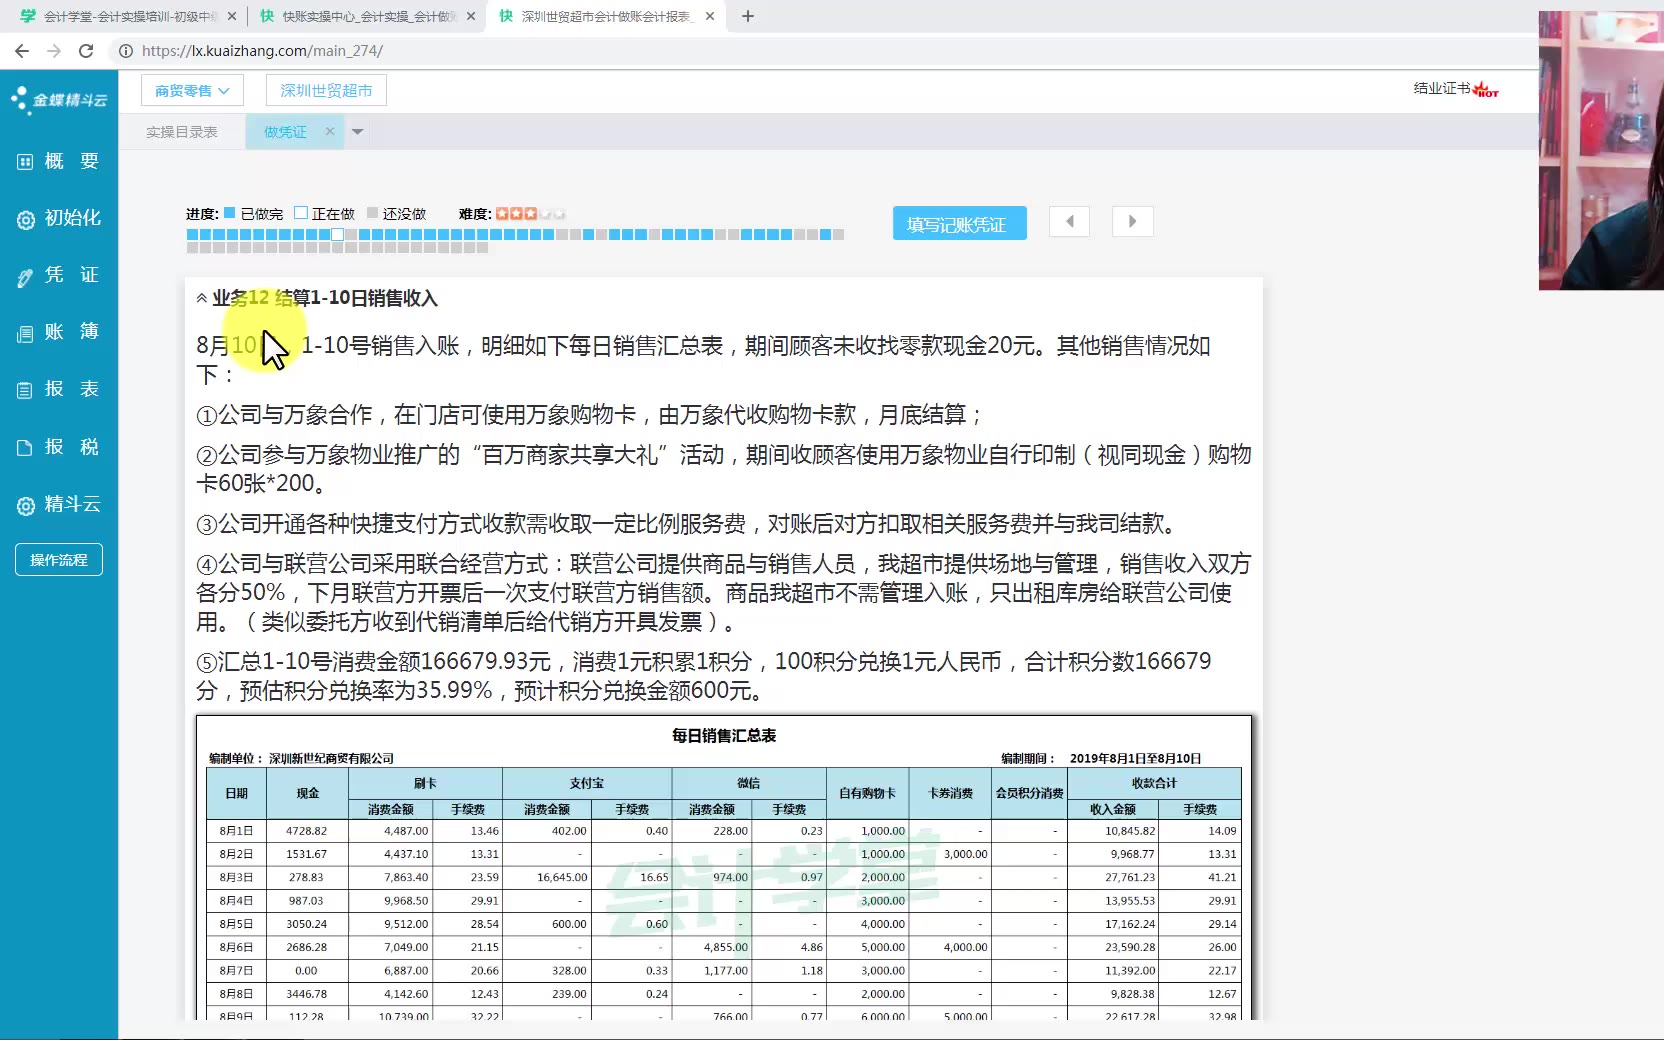Click the 27,761.23 total income cell
The width and height of the screenshot is (1664, 1040).
click(1113, 877)
